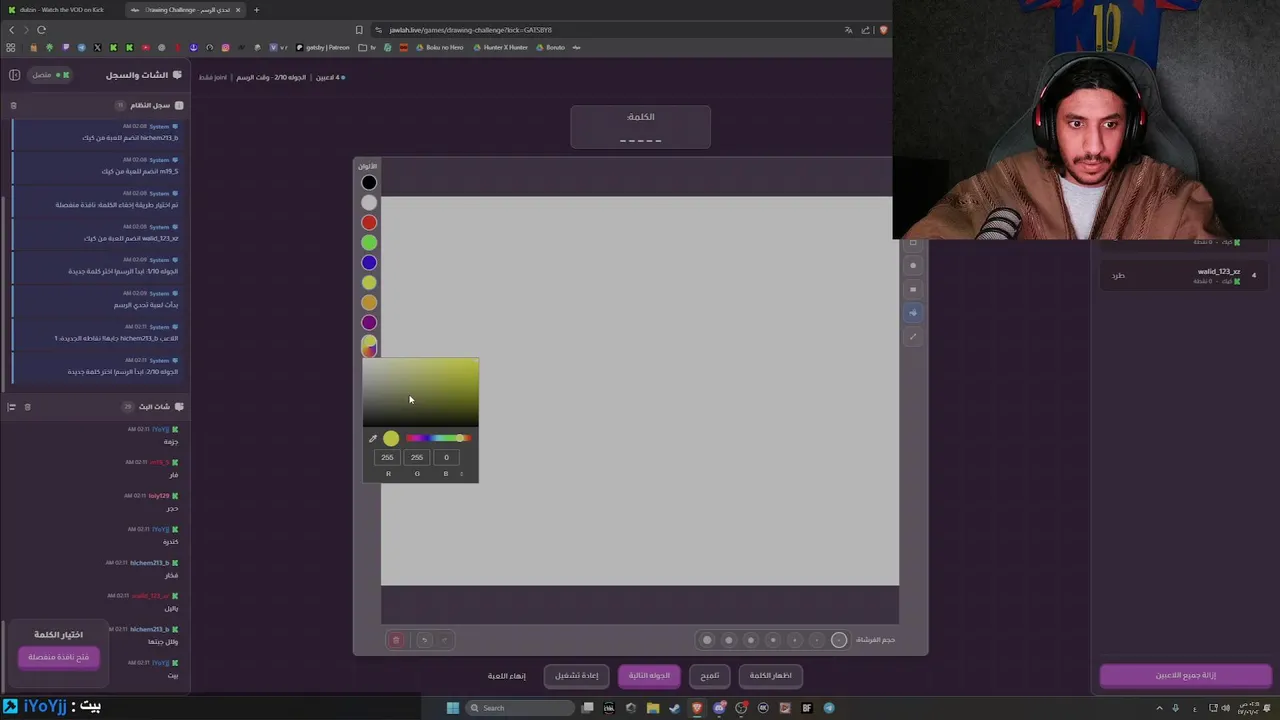Switch color format with RGB toggle arrows
Screen dimensions: 1280x720
point(462,474)
